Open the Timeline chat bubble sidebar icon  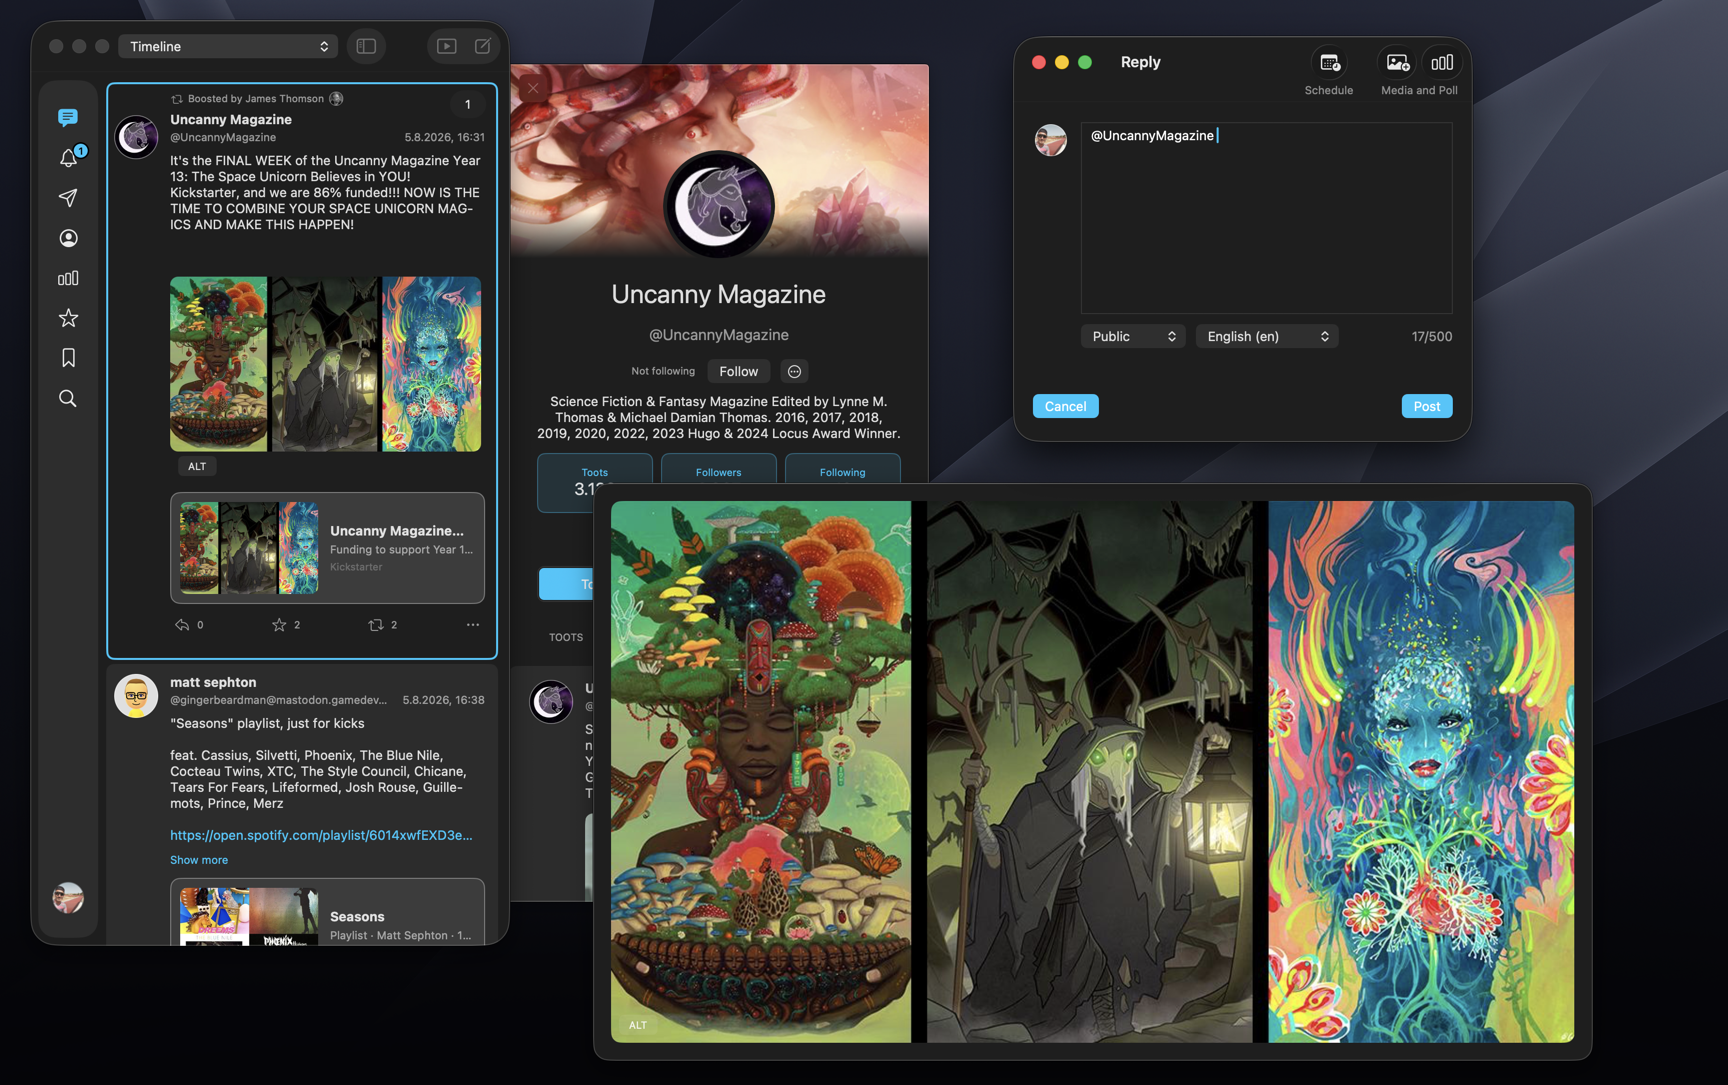(x=68, y=117)
